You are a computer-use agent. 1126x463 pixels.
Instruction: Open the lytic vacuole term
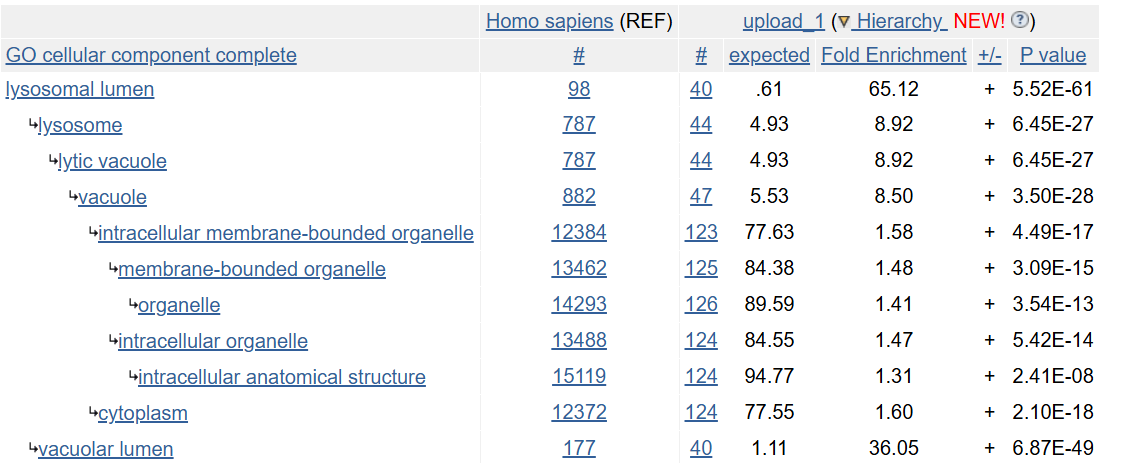pos(112,162)
